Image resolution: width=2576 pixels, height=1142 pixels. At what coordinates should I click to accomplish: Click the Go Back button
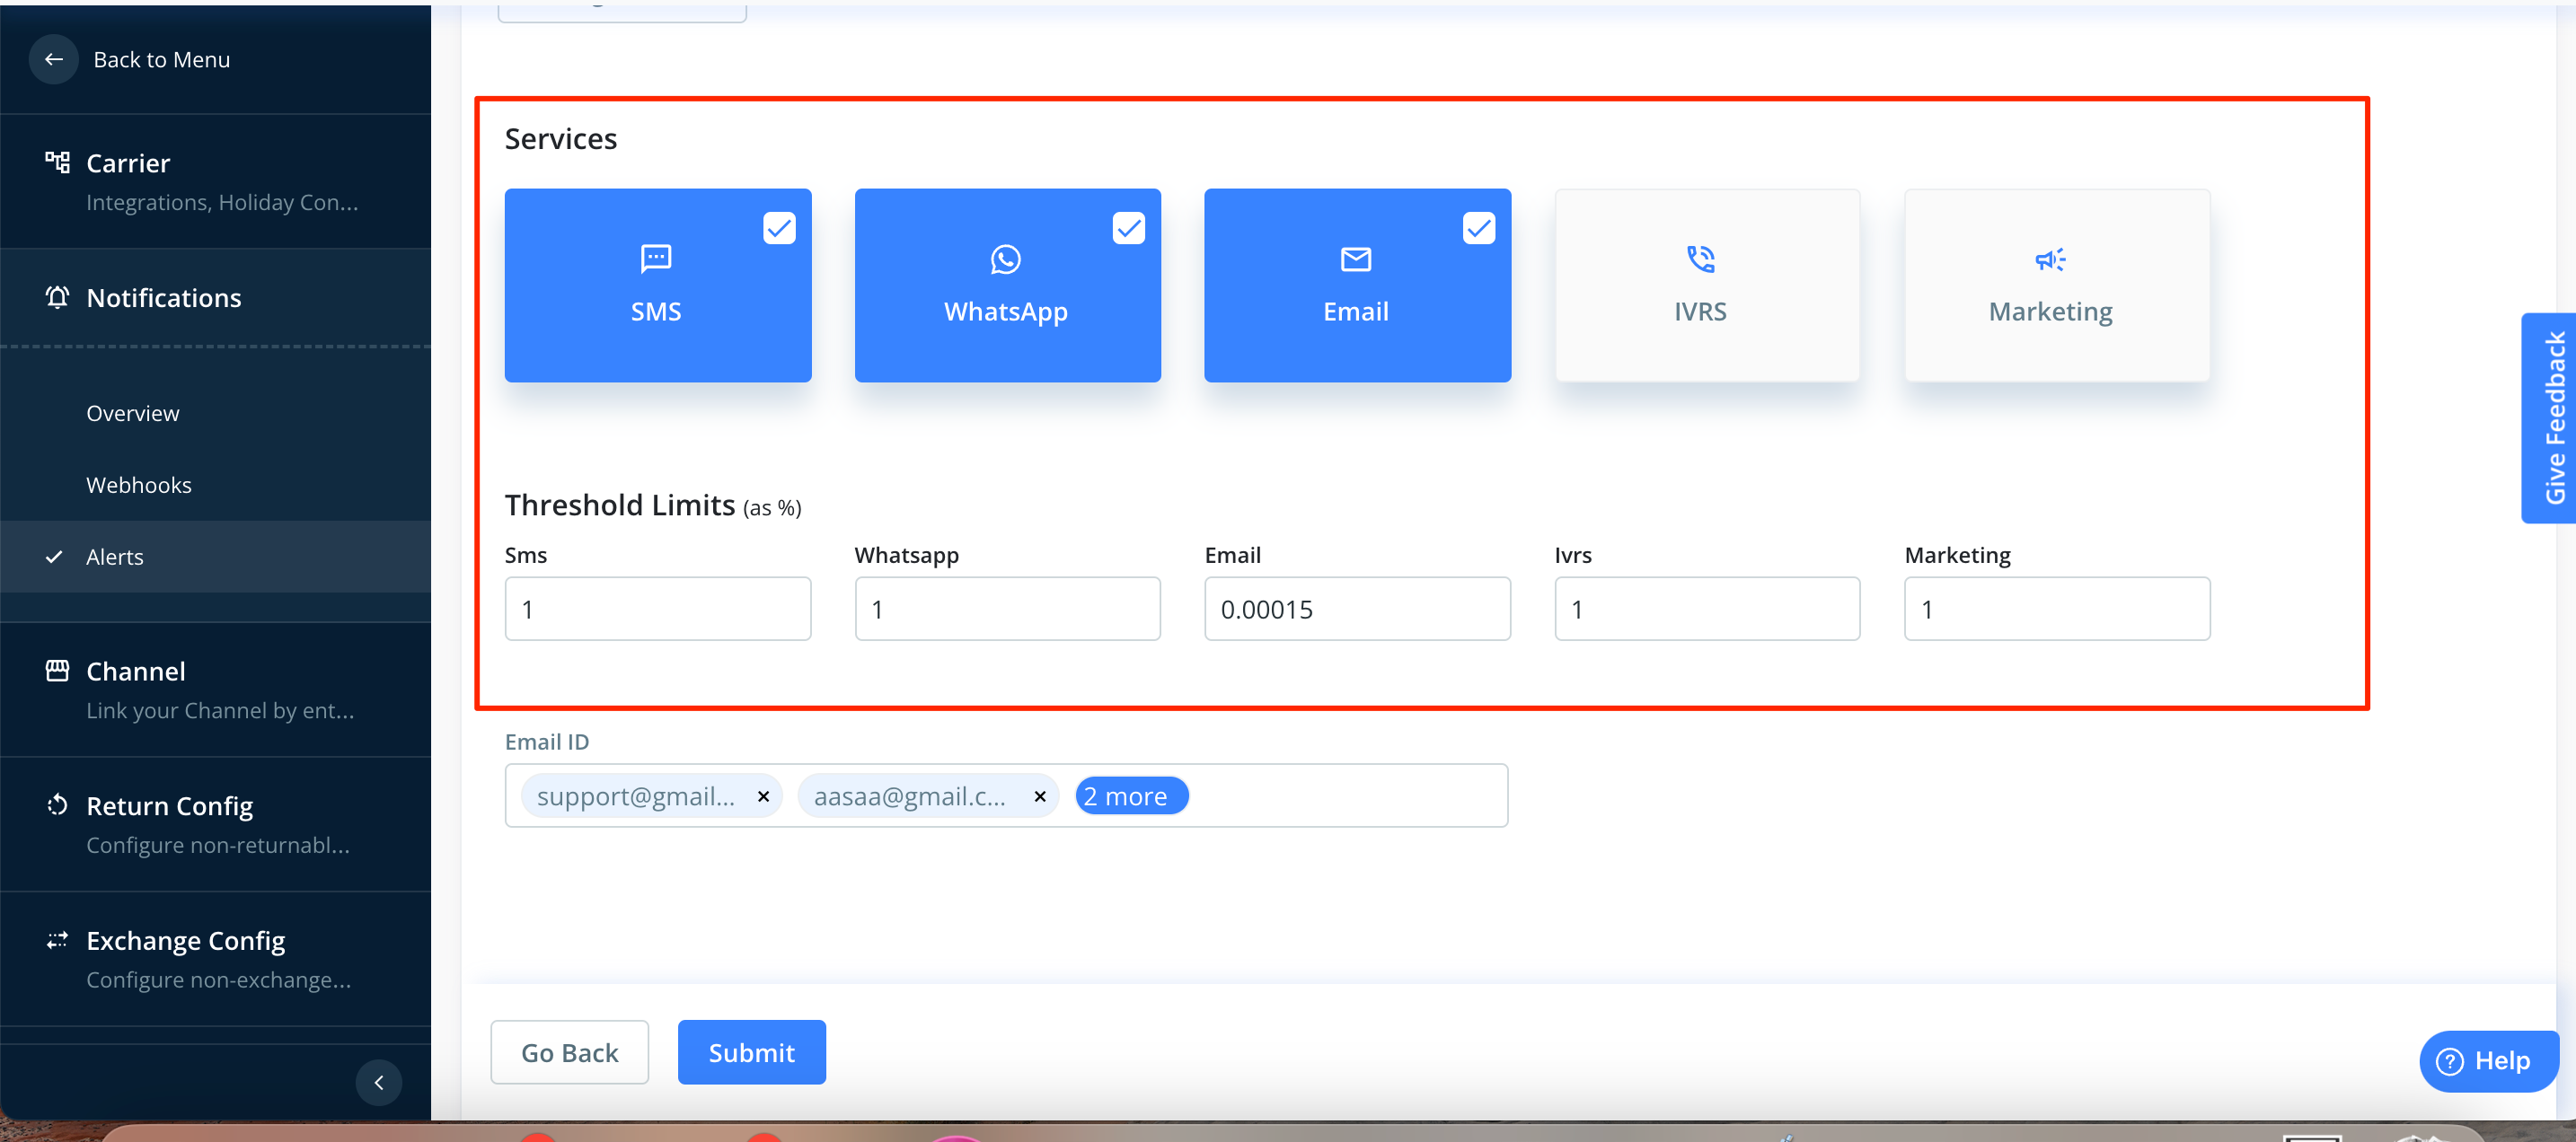point(569,1052)
